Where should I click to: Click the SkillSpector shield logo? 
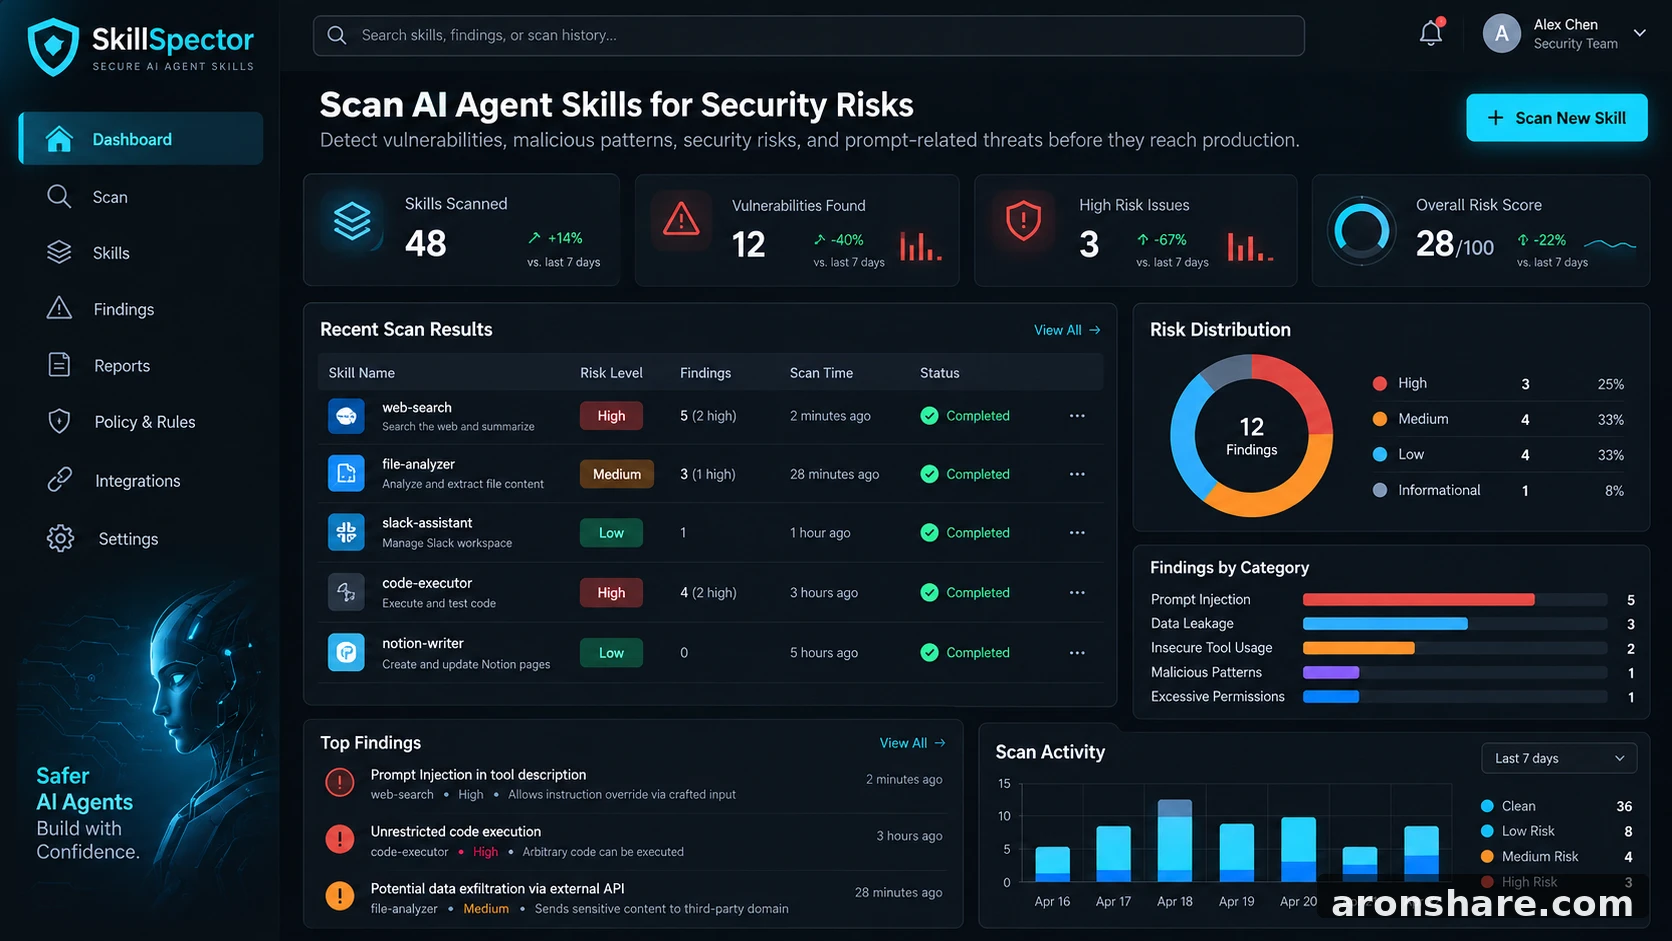pyautogui.click(x=53, y=47)
